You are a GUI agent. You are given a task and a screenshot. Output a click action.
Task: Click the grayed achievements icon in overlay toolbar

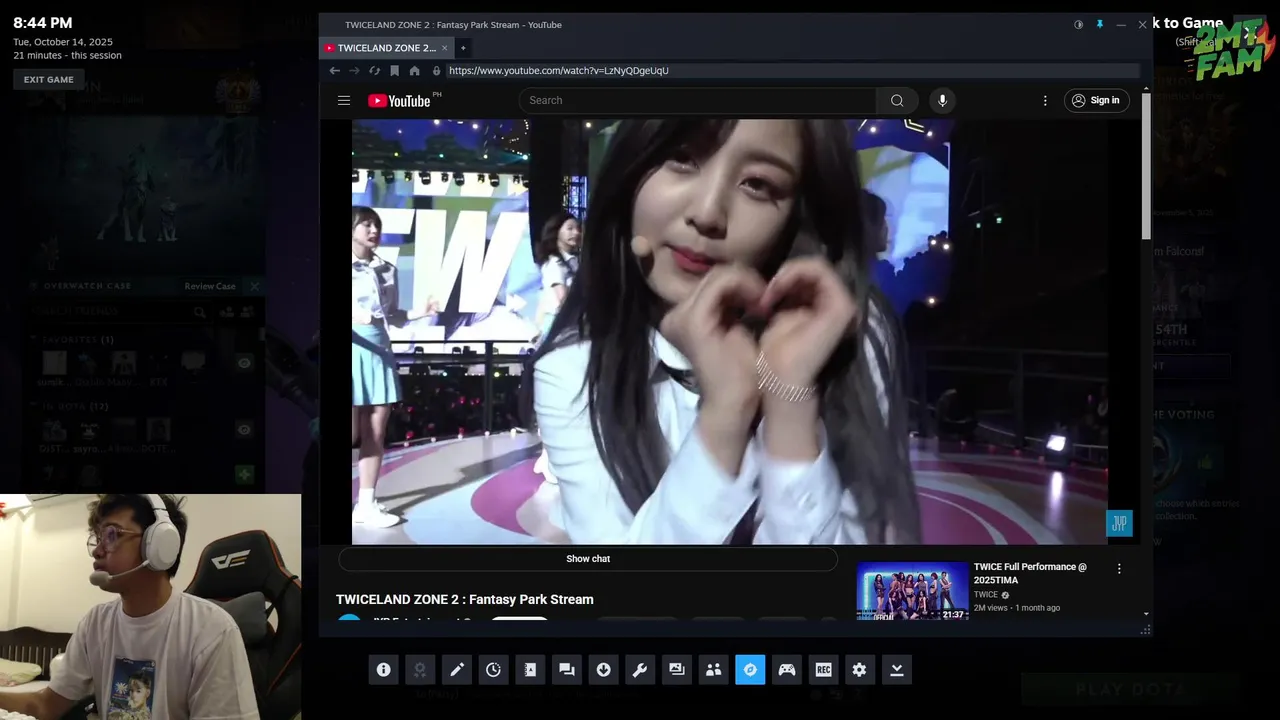[x=420, y=670]
